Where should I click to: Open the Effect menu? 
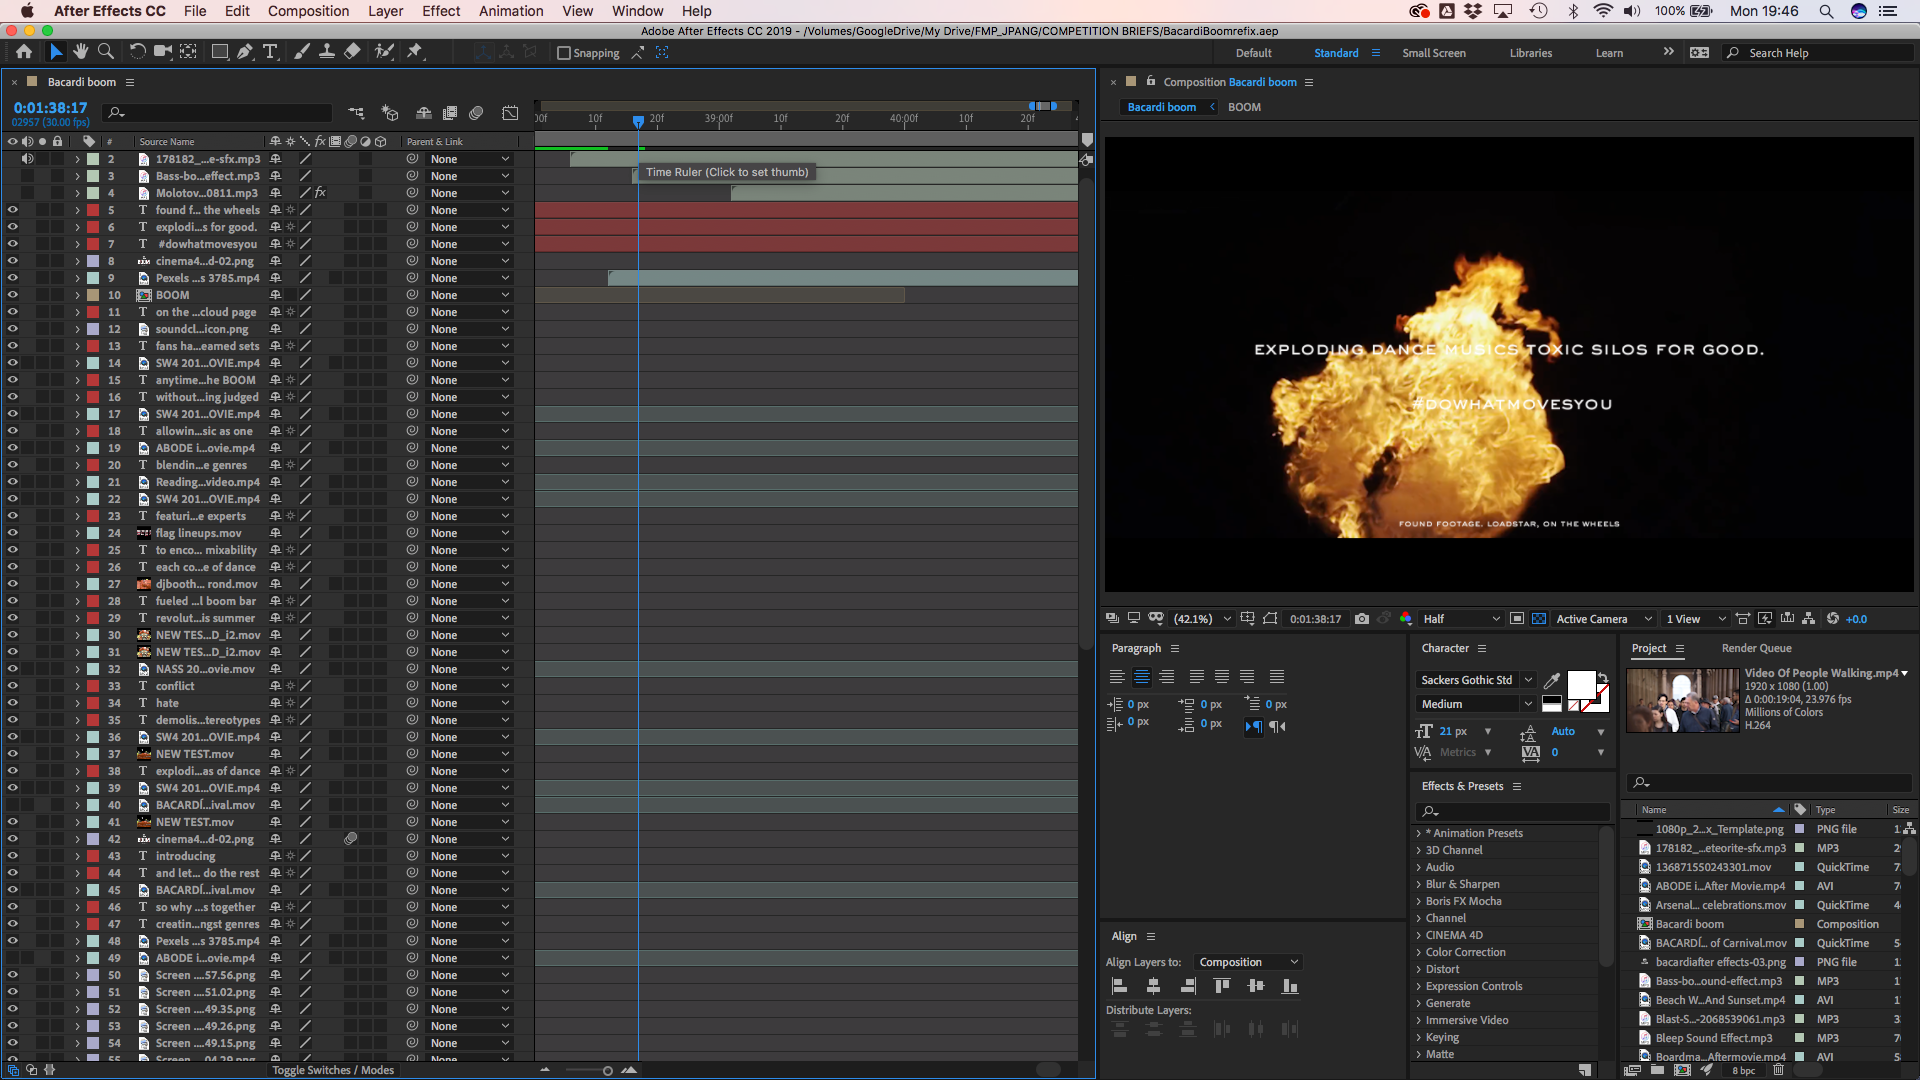(x=441, y=11)
